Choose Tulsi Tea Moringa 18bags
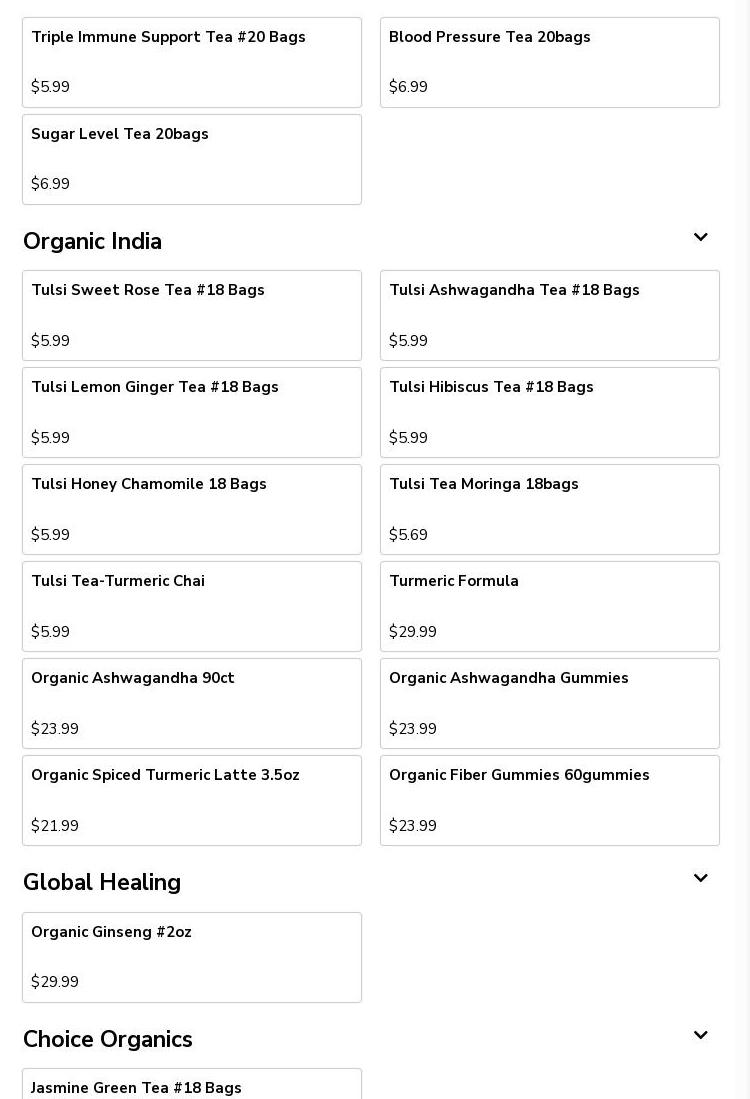Viewport: 750px width, 1099px height. [550, 509]
